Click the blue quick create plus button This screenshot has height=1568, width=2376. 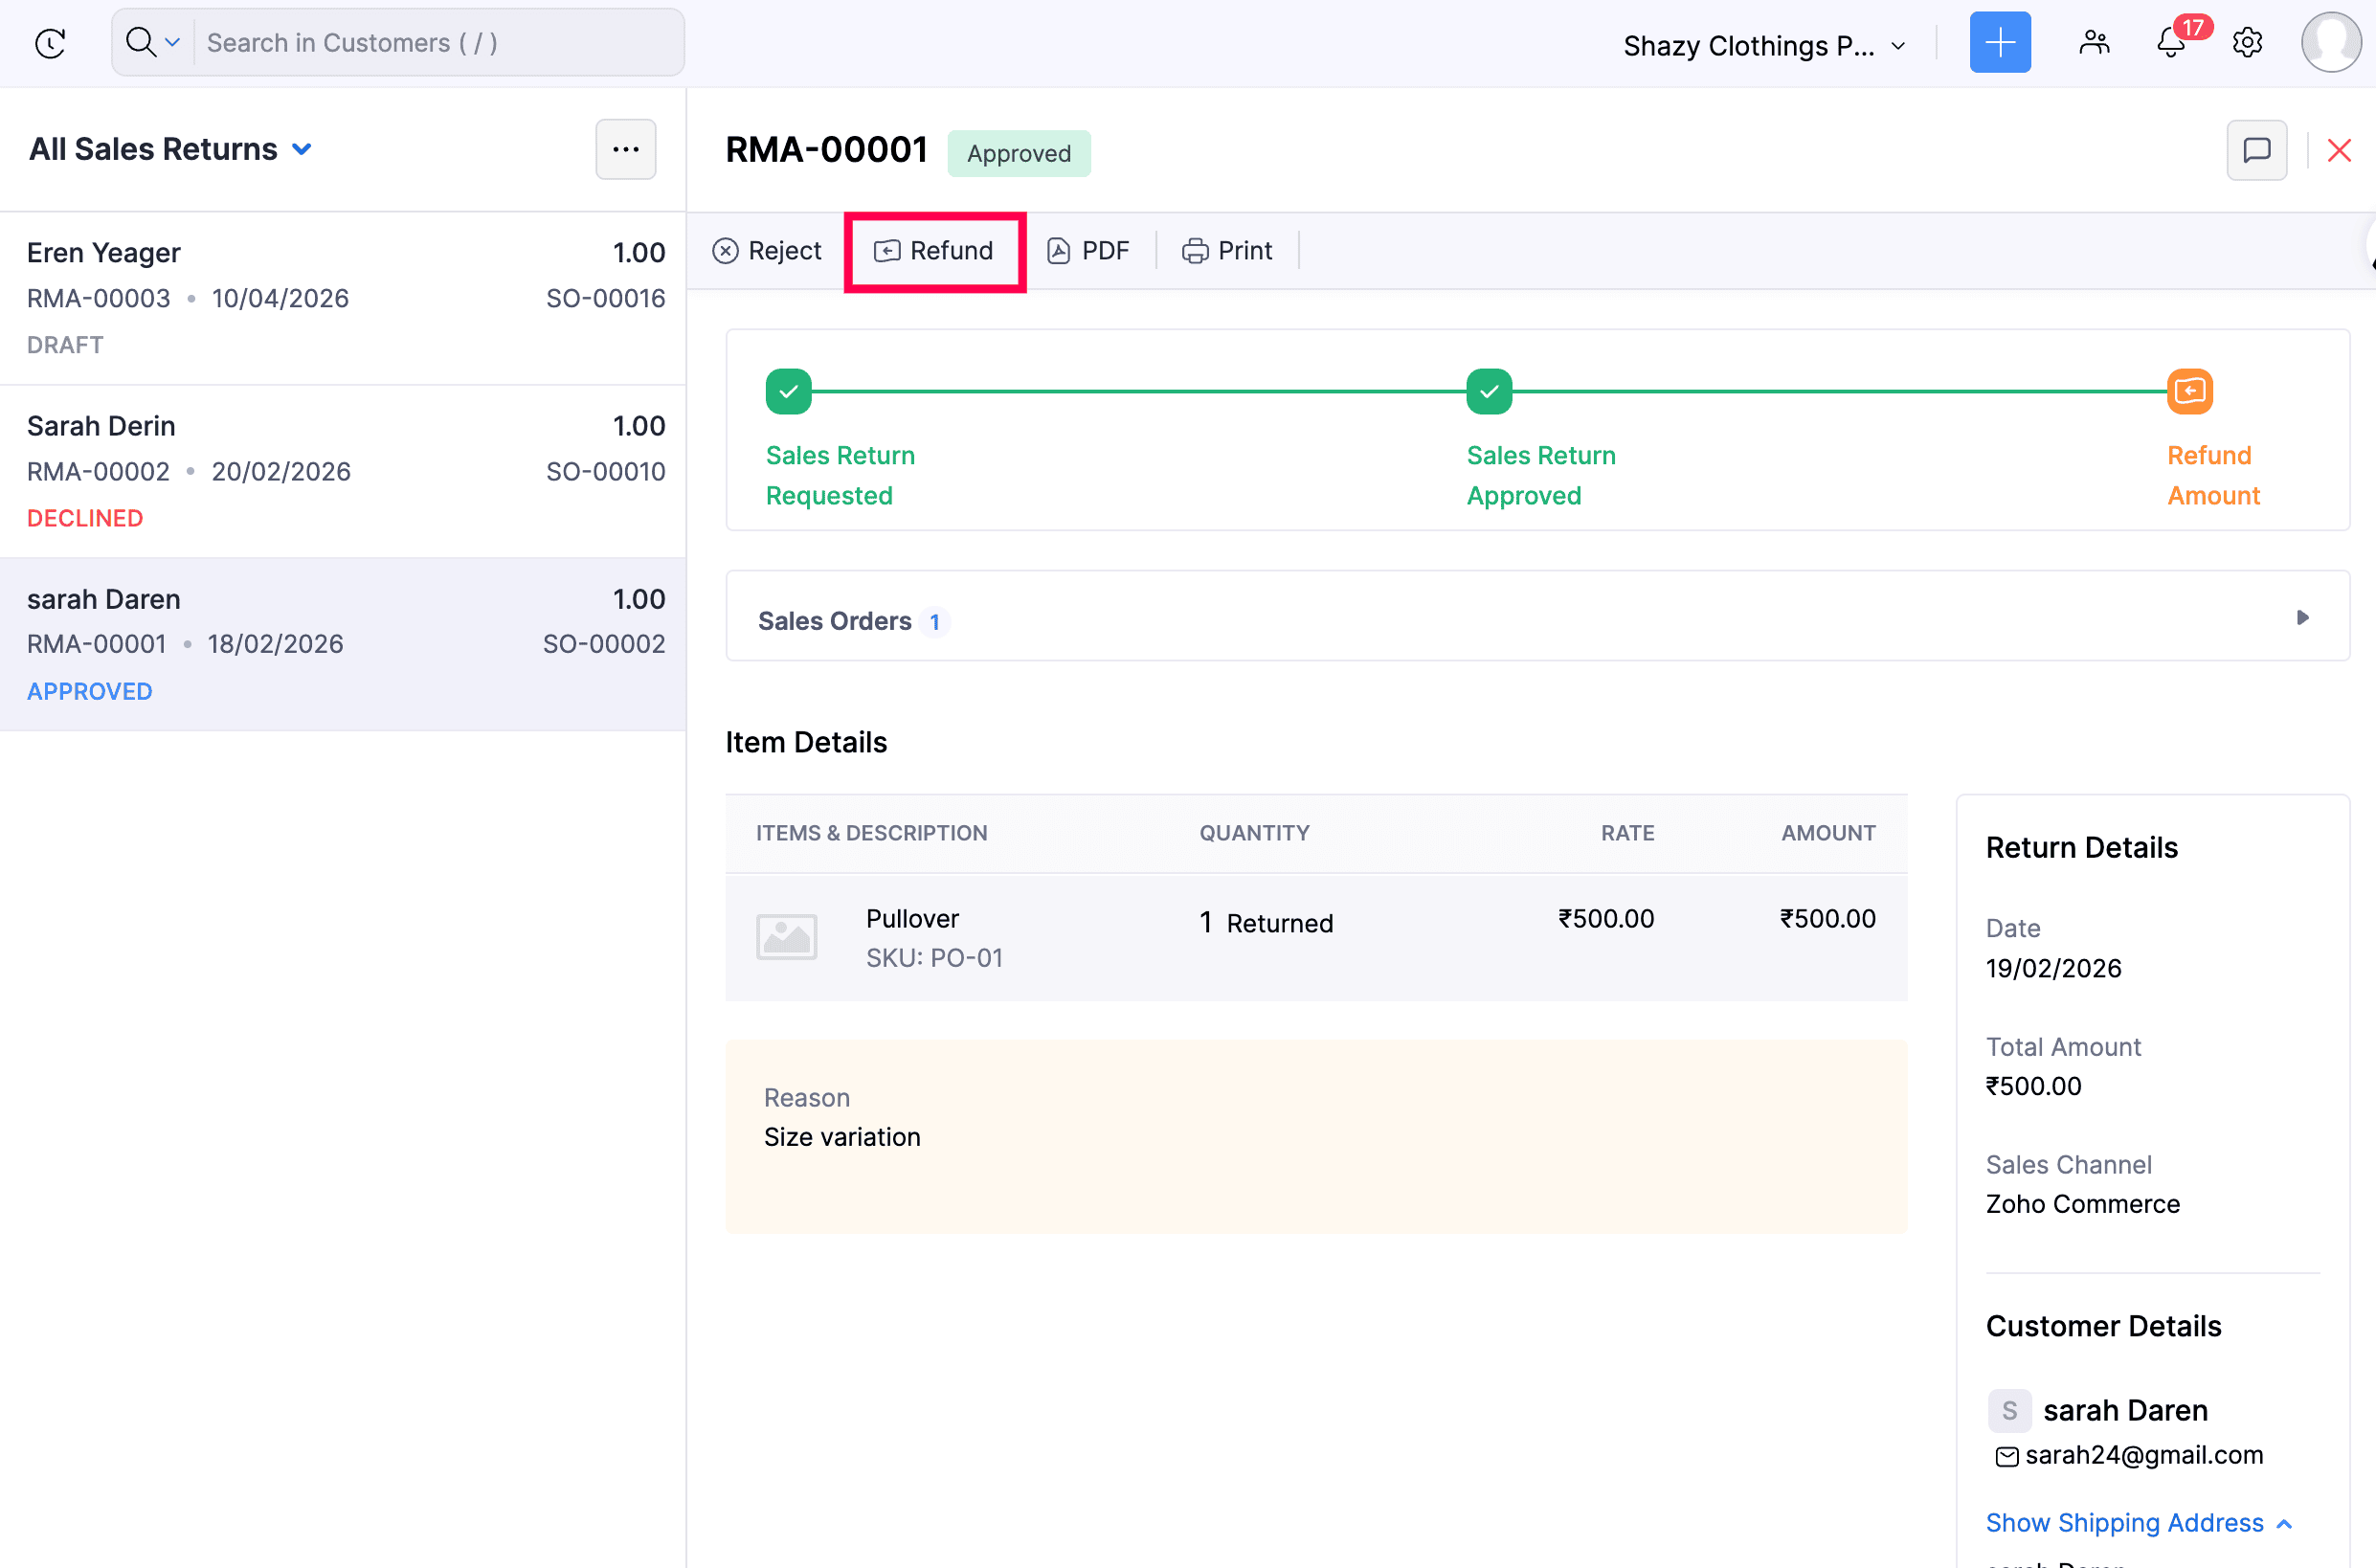(1999, 42)
